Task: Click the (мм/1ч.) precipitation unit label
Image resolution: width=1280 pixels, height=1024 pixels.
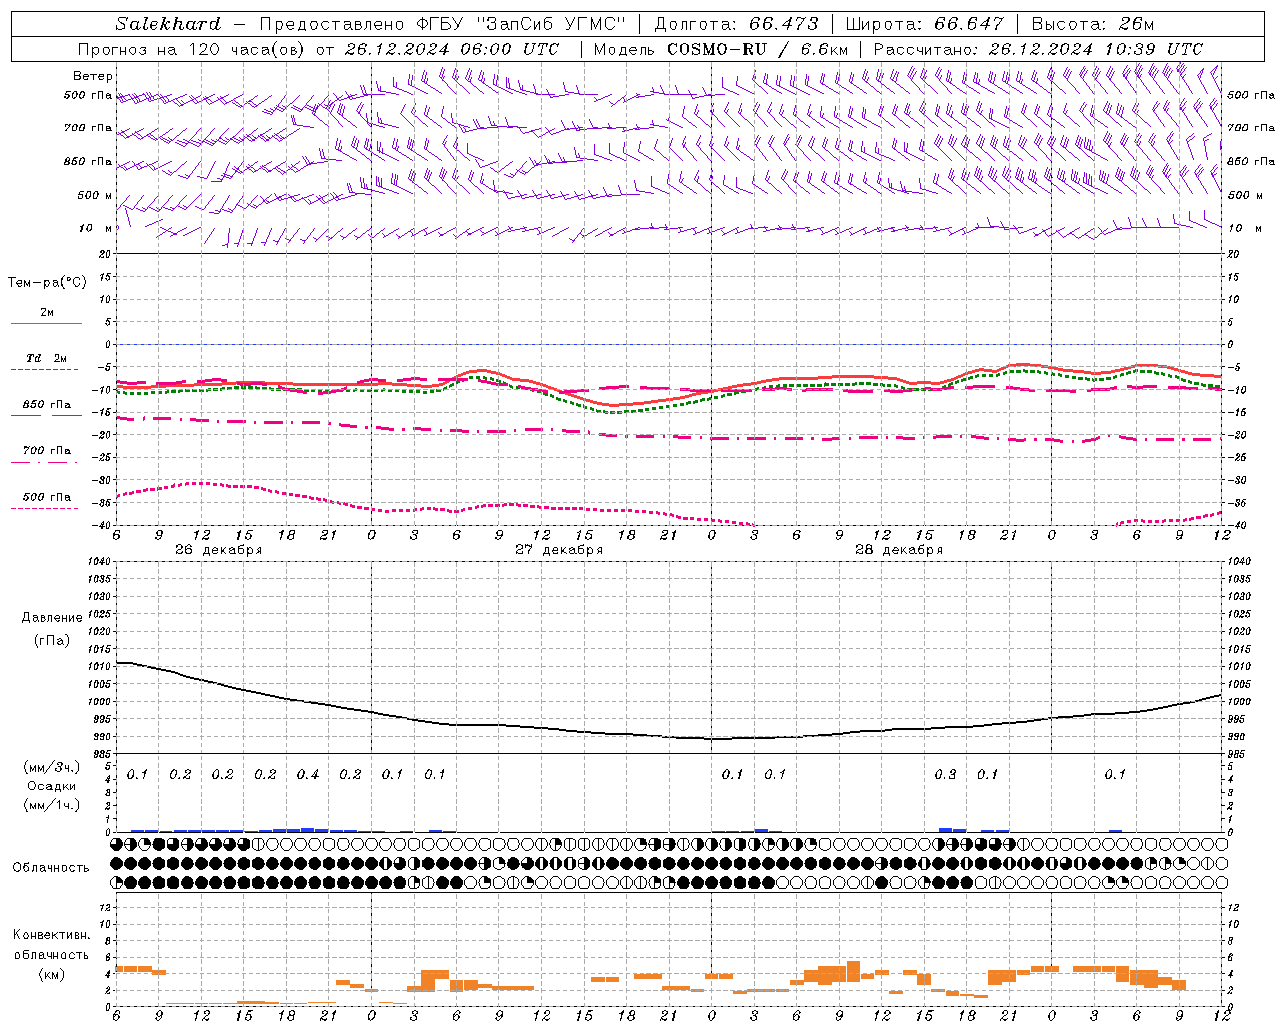Action: pyautogui.click(x=51, y=805)
